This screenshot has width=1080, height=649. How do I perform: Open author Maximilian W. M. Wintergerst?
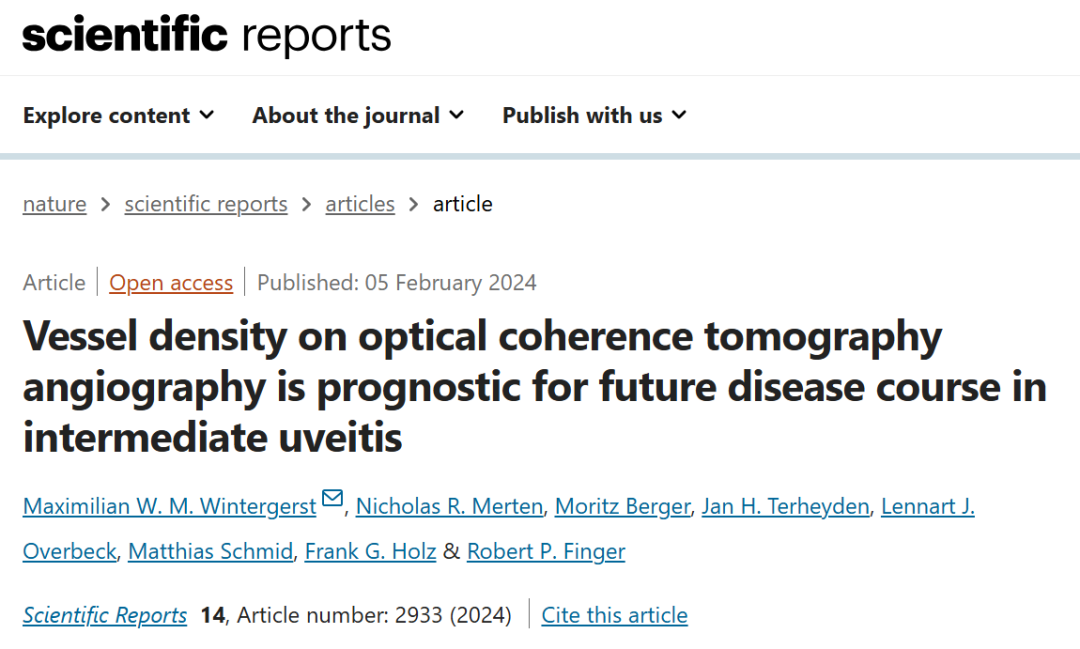coord(169,507)
